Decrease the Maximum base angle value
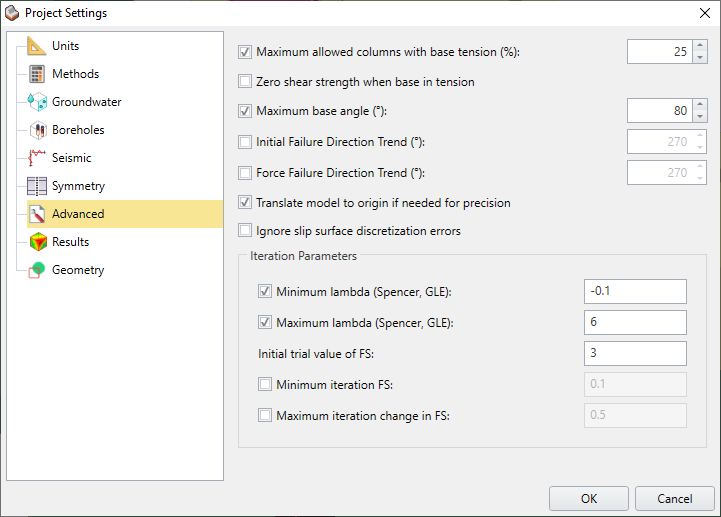The image size is (721, 517). [x=699, y=117]
